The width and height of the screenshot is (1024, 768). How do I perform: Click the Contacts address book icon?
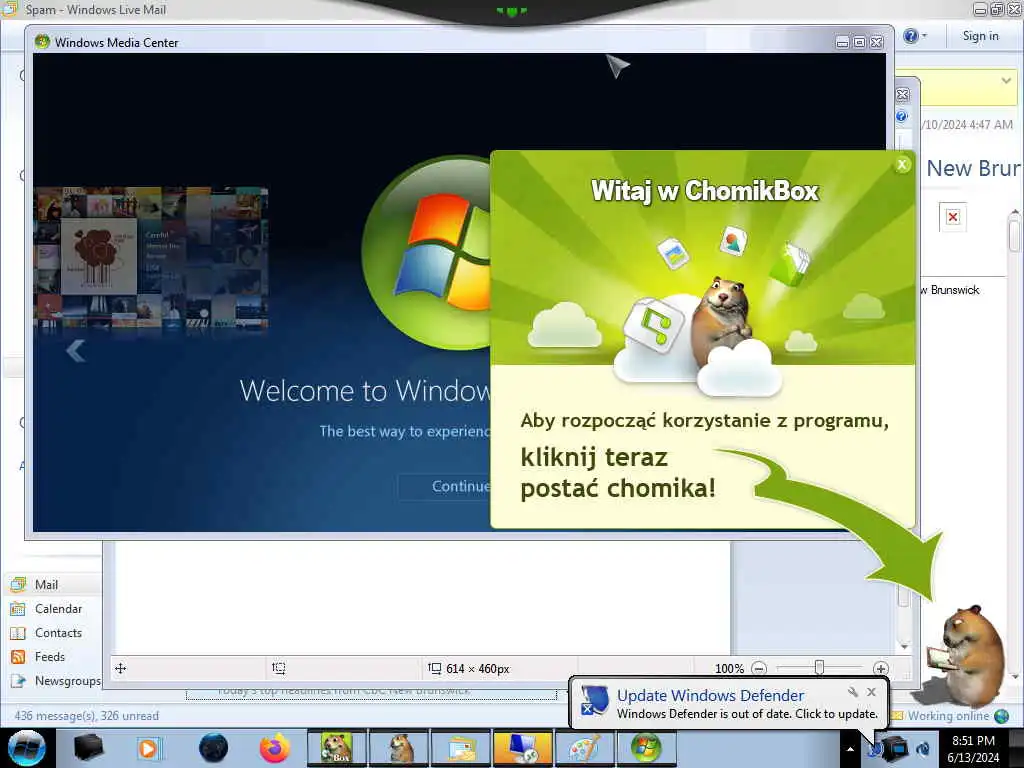18,633
